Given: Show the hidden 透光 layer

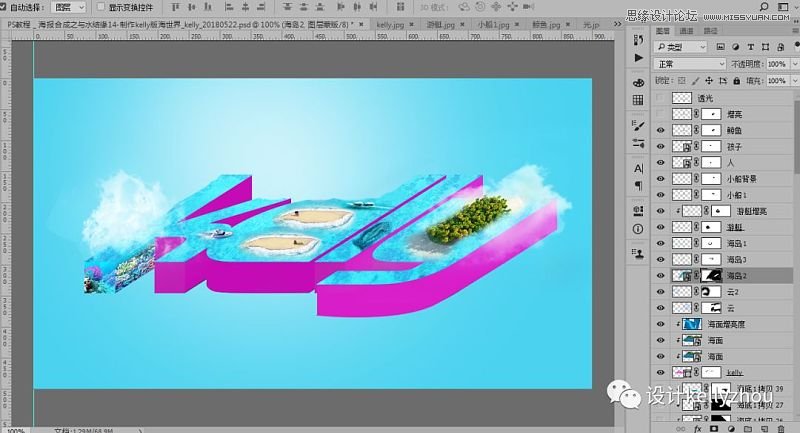Looking at the screenshot, I should [x=660, y=97].
